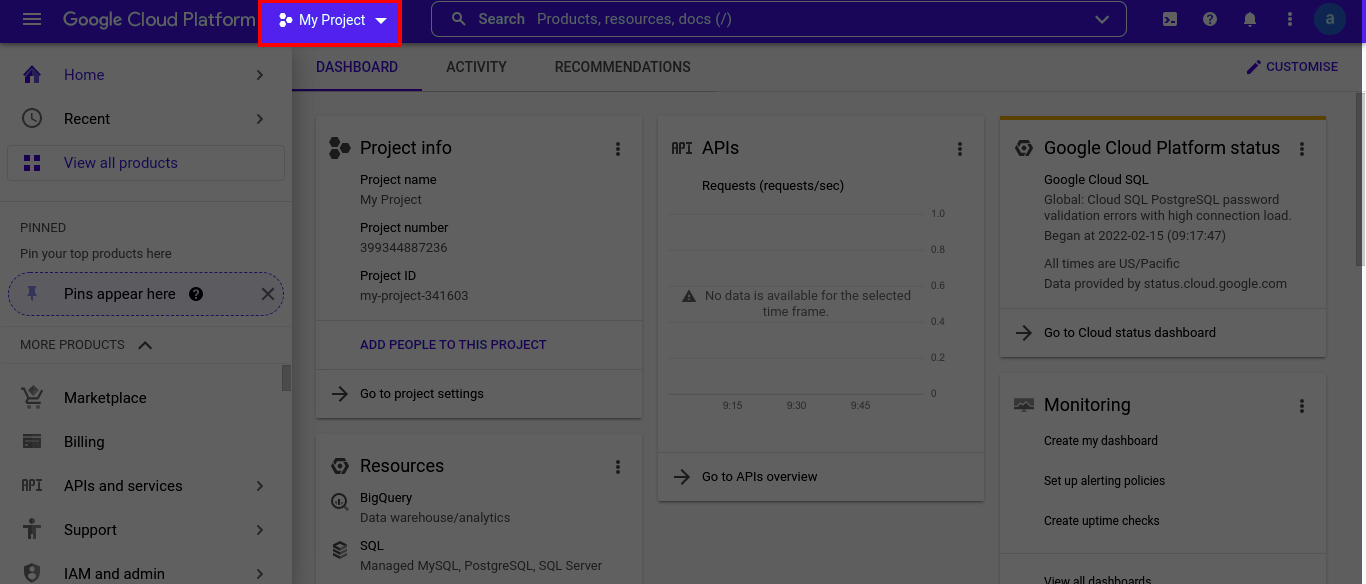
Task: Click project number 399344887236
Action: point(404,248)
